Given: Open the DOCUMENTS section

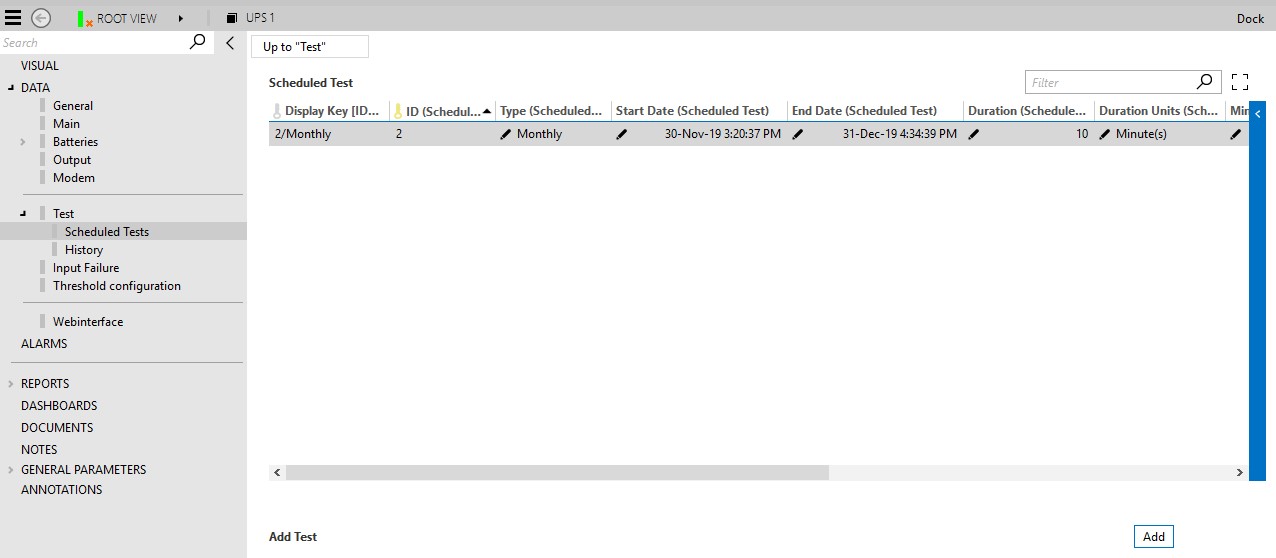Looking at the screenshot, I should point(57,428).
